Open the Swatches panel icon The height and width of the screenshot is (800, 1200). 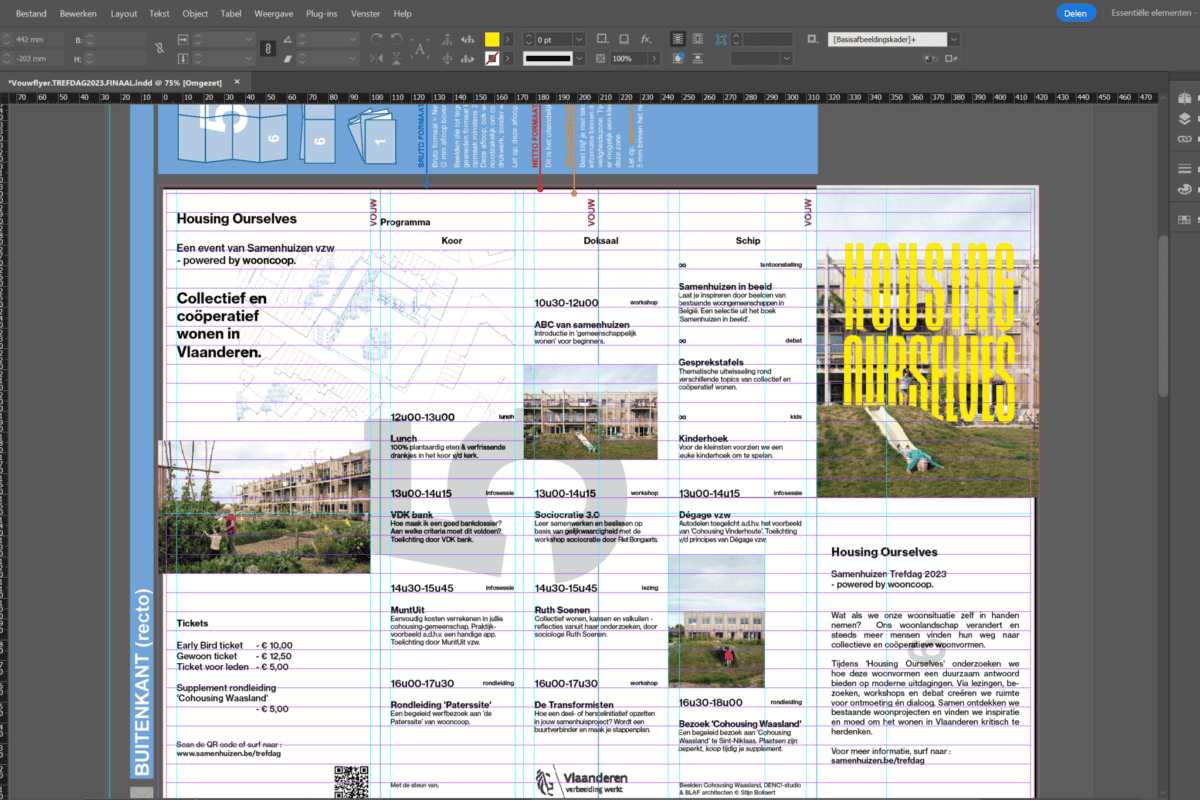[1185, 218]
